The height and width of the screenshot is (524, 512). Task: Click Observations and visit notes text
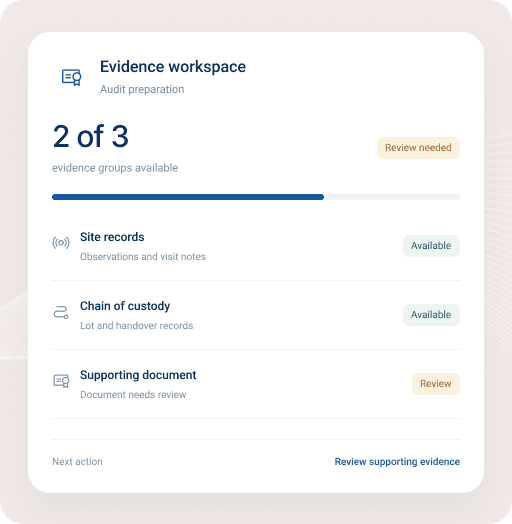point(143,257)
